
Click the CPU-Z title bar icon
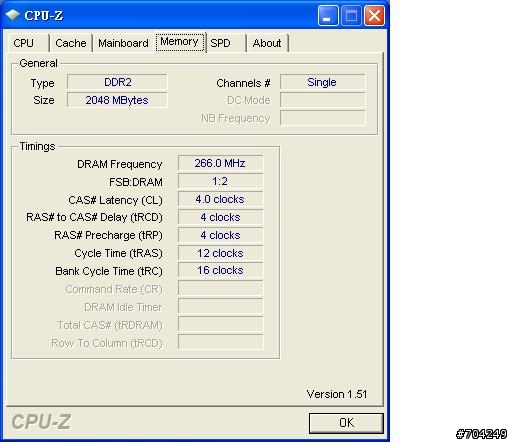tap(13, 15)
